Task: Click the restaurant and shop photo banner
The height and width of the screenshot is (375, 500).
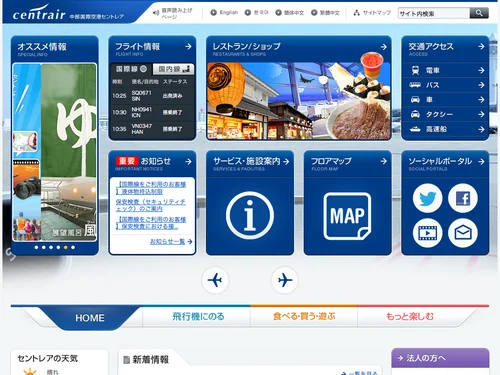Action: pyautogui.click(x=298, y=101)
